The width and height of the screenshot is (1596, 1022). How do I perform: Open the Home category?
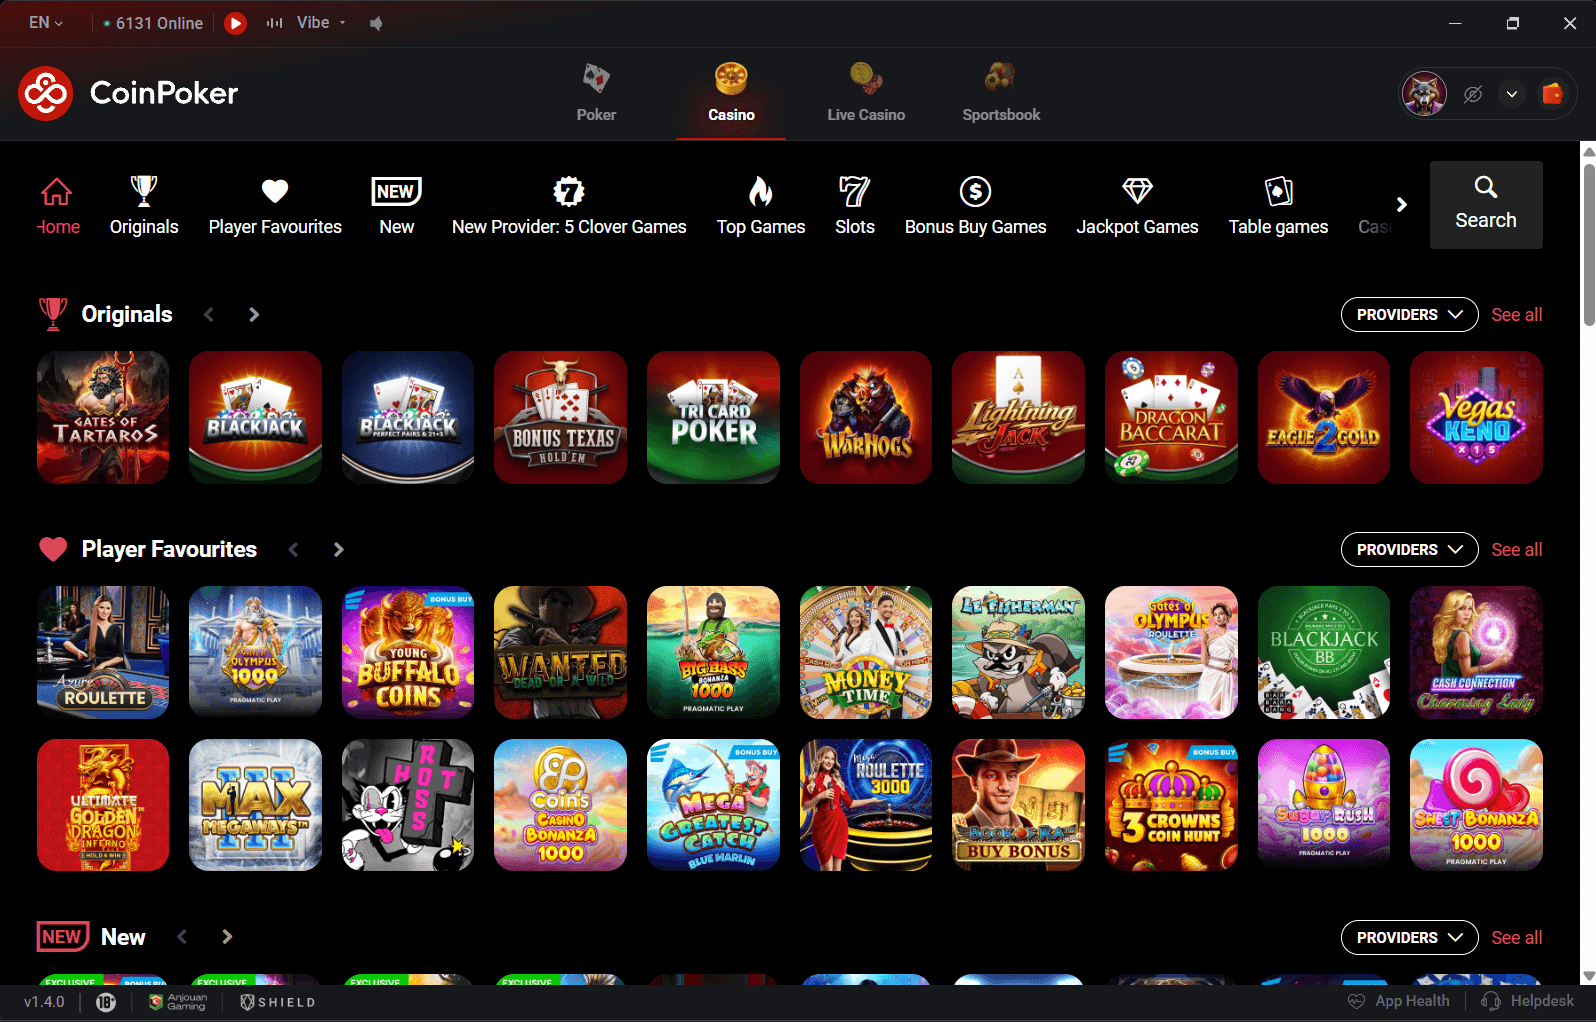pos(58,206)
